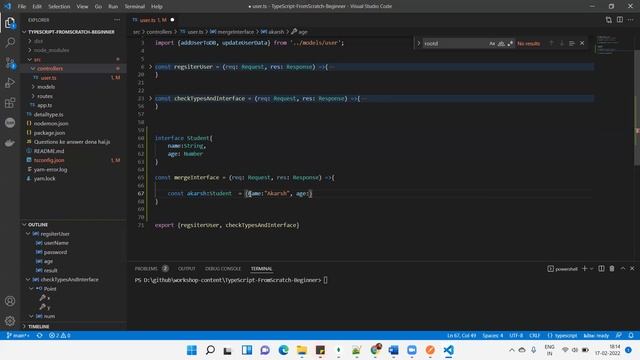Open editor More Actions ellipsis
This screenshot has height=360, width=640.
pos(631,20)
